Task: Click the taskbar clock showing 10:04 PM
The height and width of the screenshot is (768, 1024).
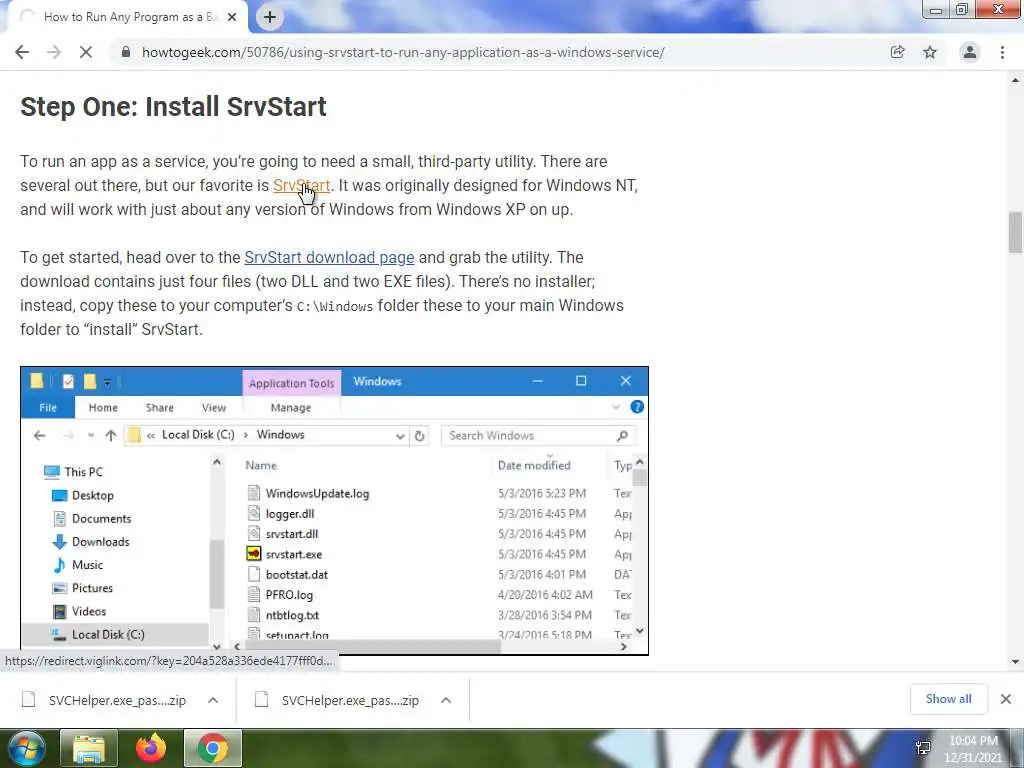Action: pos(973,749)
